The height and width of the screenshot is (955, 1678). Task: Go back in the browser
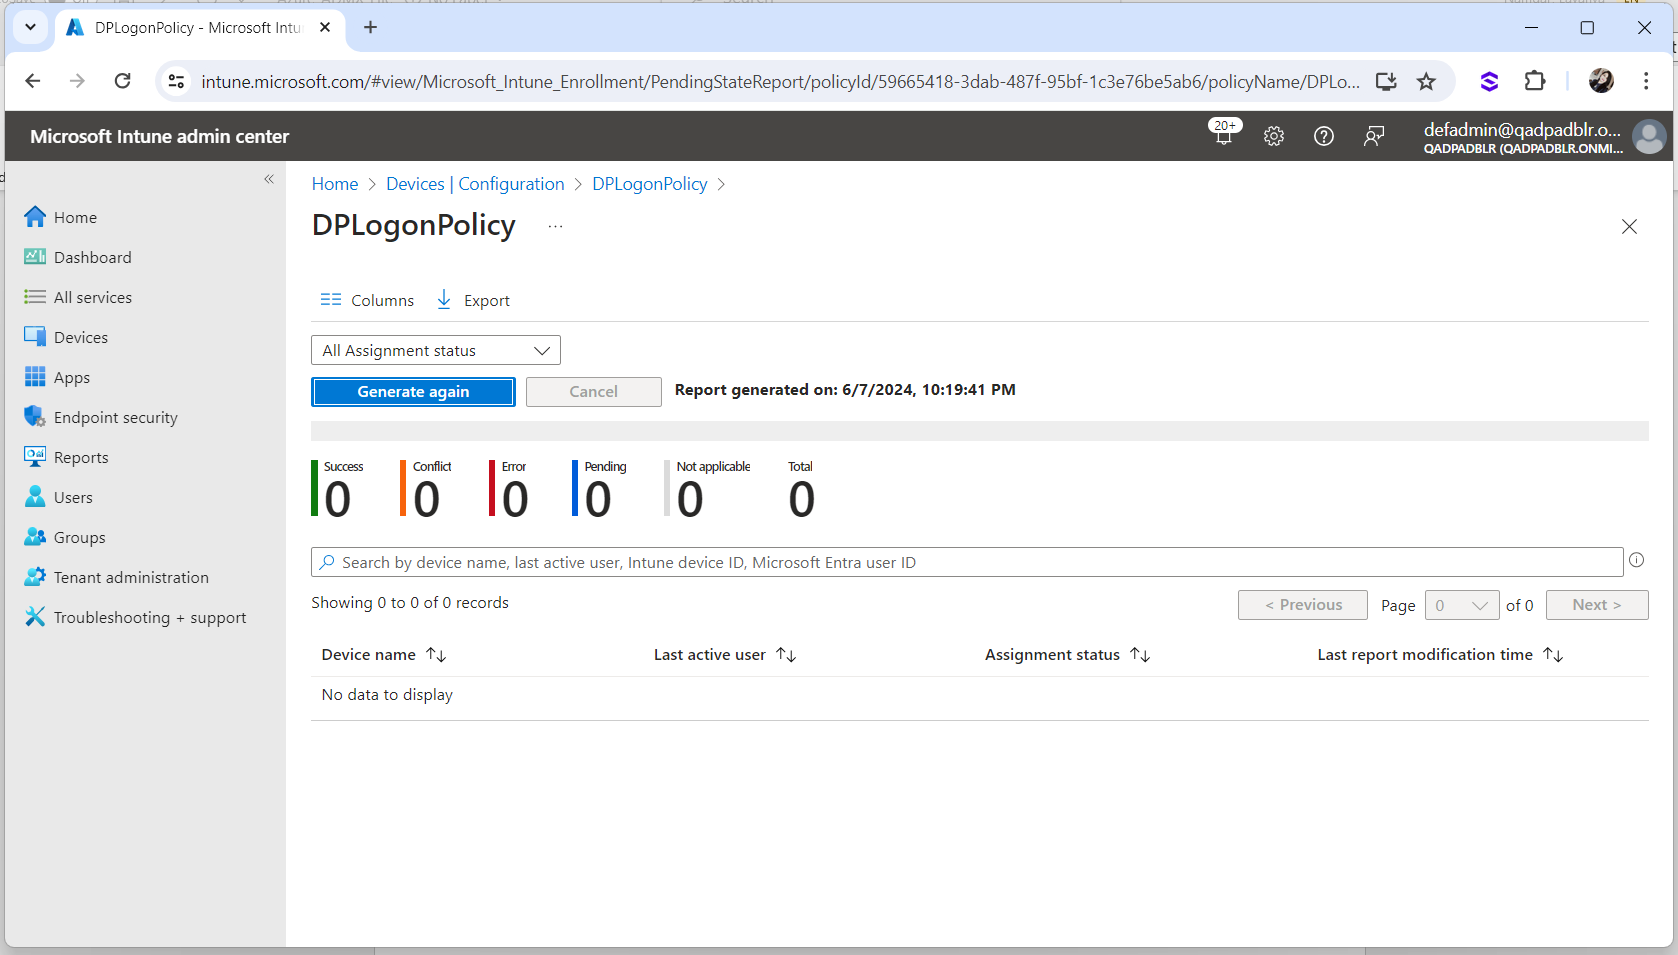tap(33, 81)
